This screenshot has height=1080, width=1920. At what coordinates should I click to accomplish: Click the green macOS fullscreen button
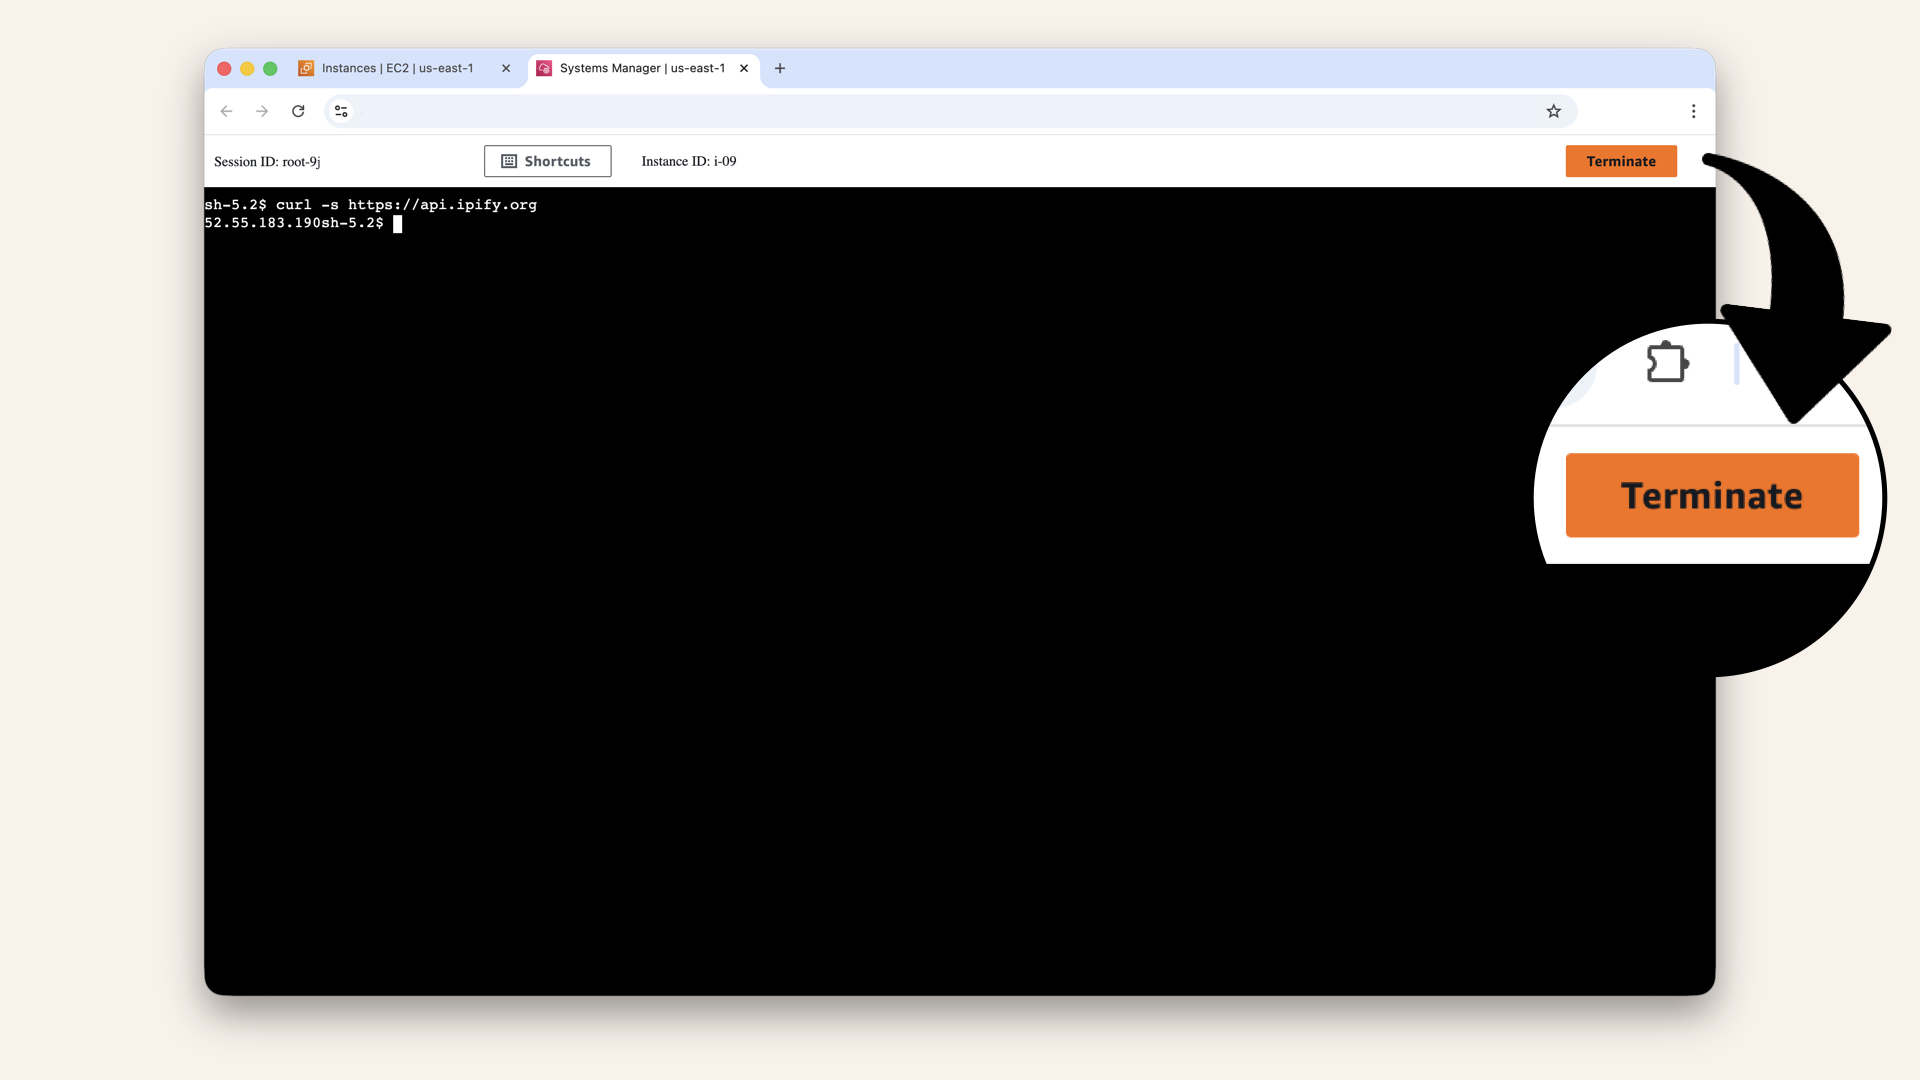[x=270, y=68]
